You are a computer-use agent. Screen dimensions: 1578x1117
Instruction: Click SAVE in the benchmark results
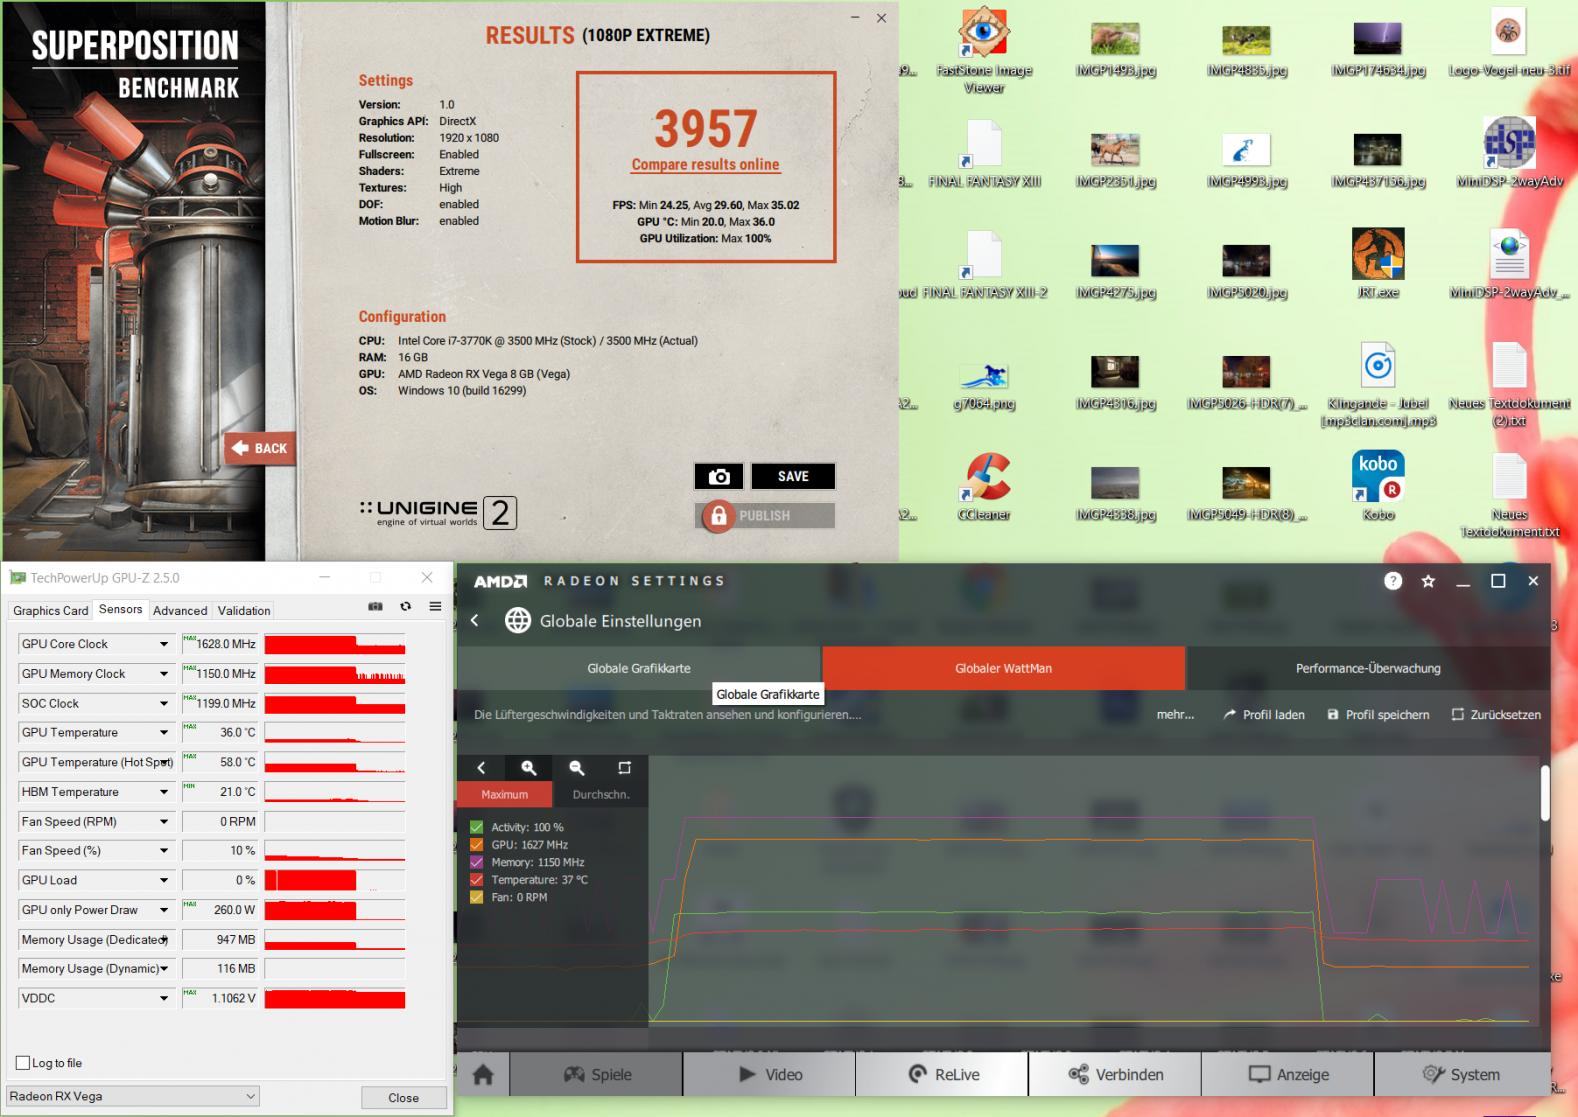point(793,477)
